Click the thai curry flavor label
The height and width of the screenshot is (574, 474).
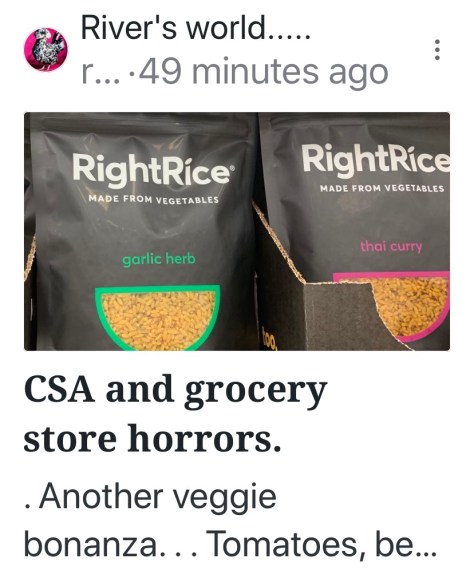391,246
